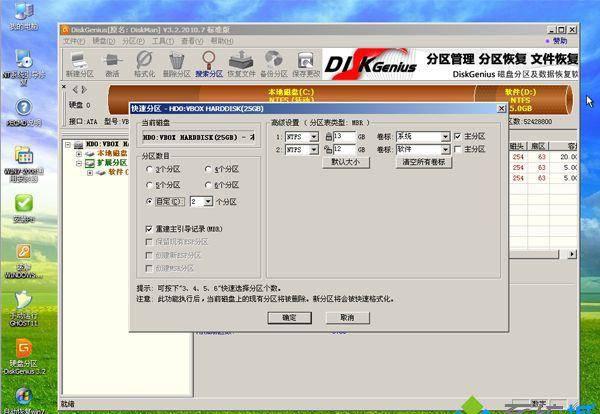Open the 系统 volume label dropdown
This screenshot has width=600, height=414.
445,137
